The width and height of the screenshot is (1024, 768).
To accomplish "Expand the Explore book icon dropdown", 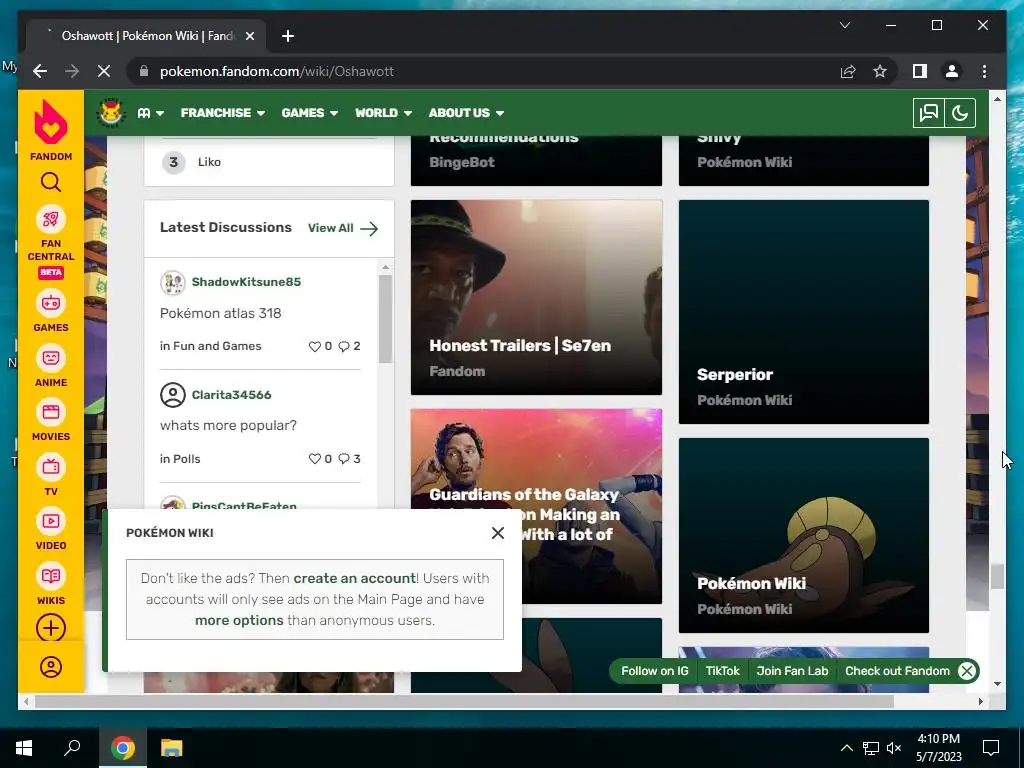I will (x=150, y=113).
